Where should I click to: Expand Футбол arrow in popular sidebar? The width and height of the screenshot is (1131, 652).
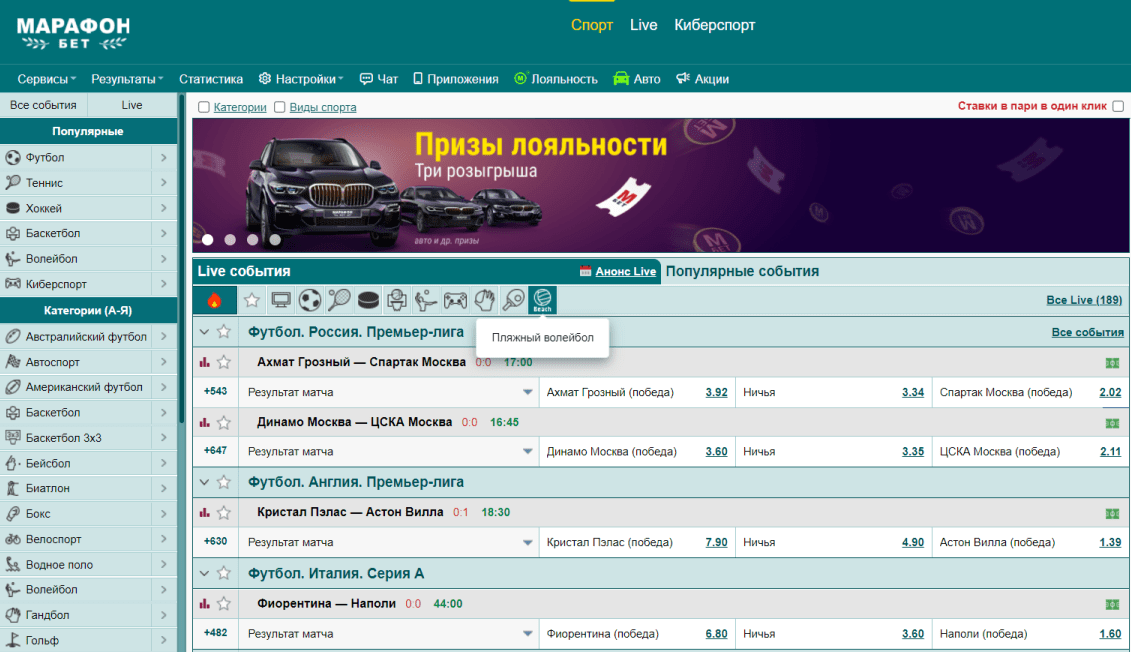(164, 157)
